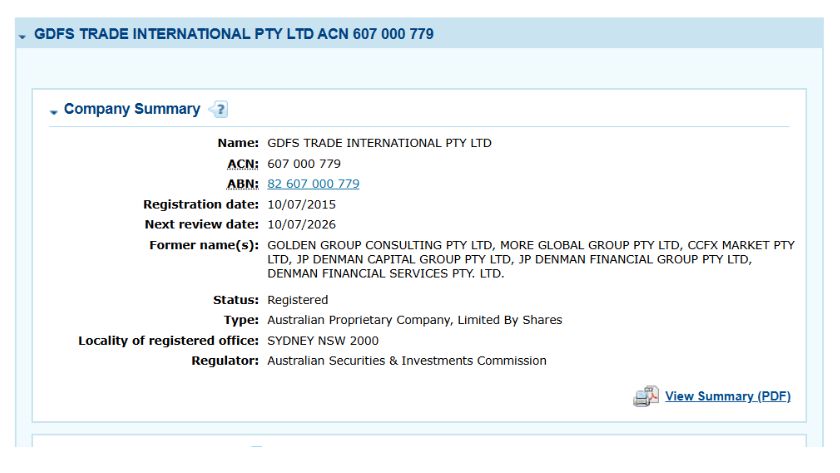Open the ABN 82 607 000 779 link
The width and height of the screenshot is (840, 473).
pyautogui.click(x=313, y=184)
